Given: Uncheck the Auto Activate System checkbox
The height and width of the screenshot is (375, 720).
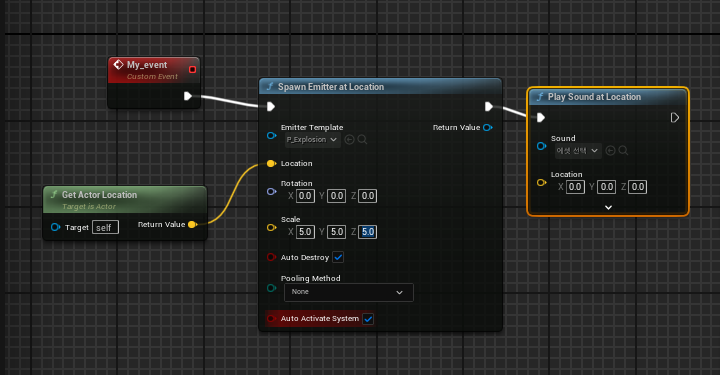Looking at the screenshot, I should [368, 319].
